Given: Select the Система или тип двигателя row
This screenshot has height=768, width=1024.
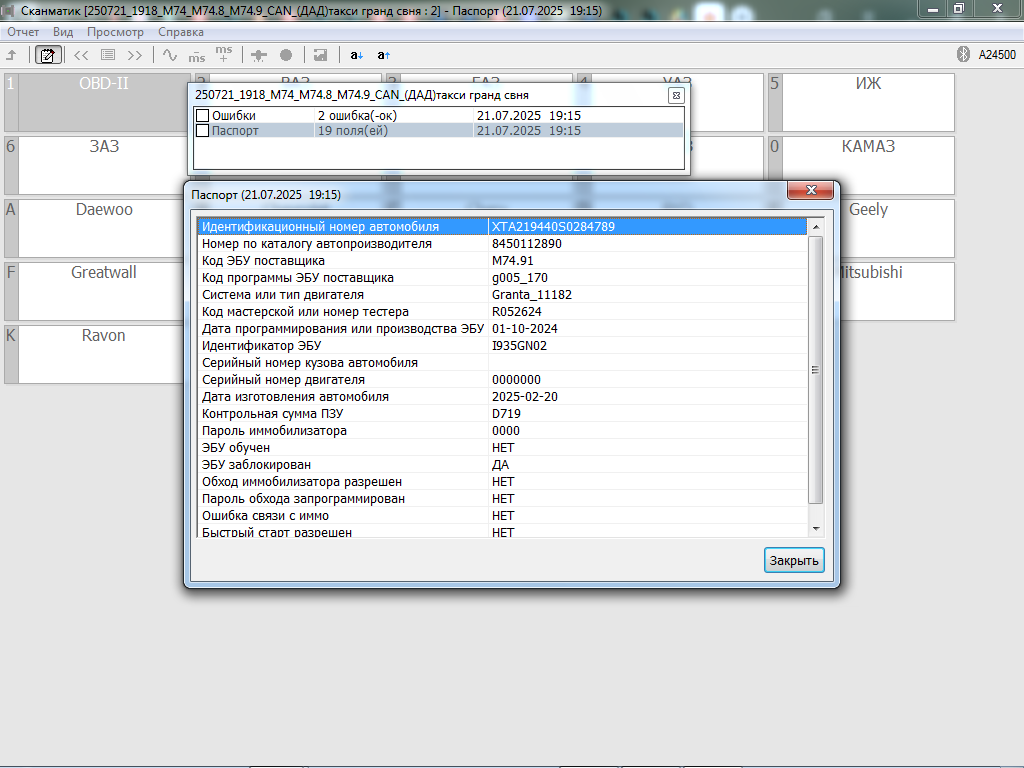Looking at the screenshot, I should click(x=502, y=295).
